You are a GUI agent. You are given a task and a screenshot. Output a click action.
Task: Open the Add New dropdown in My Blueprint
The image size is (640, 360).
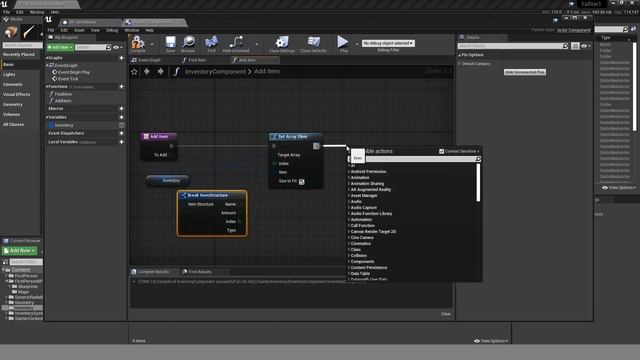[60, 47]
